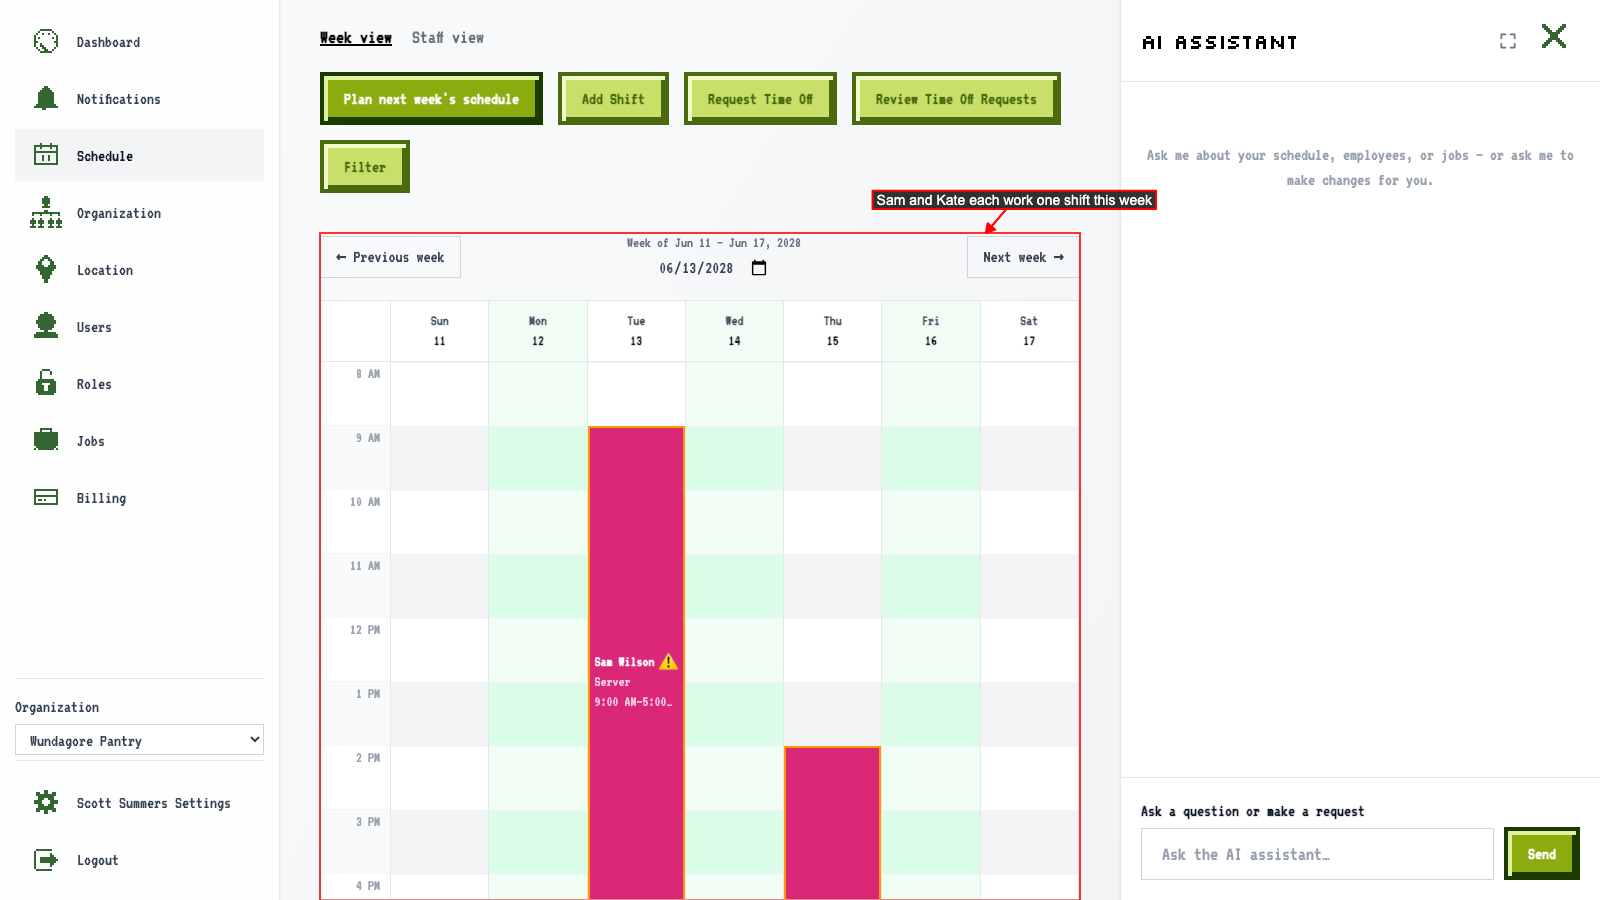The width and height of the screenshot is (1600, 900).
Task: Focus the Ask the AI assistant input
Action: [x=1317, y=854]
